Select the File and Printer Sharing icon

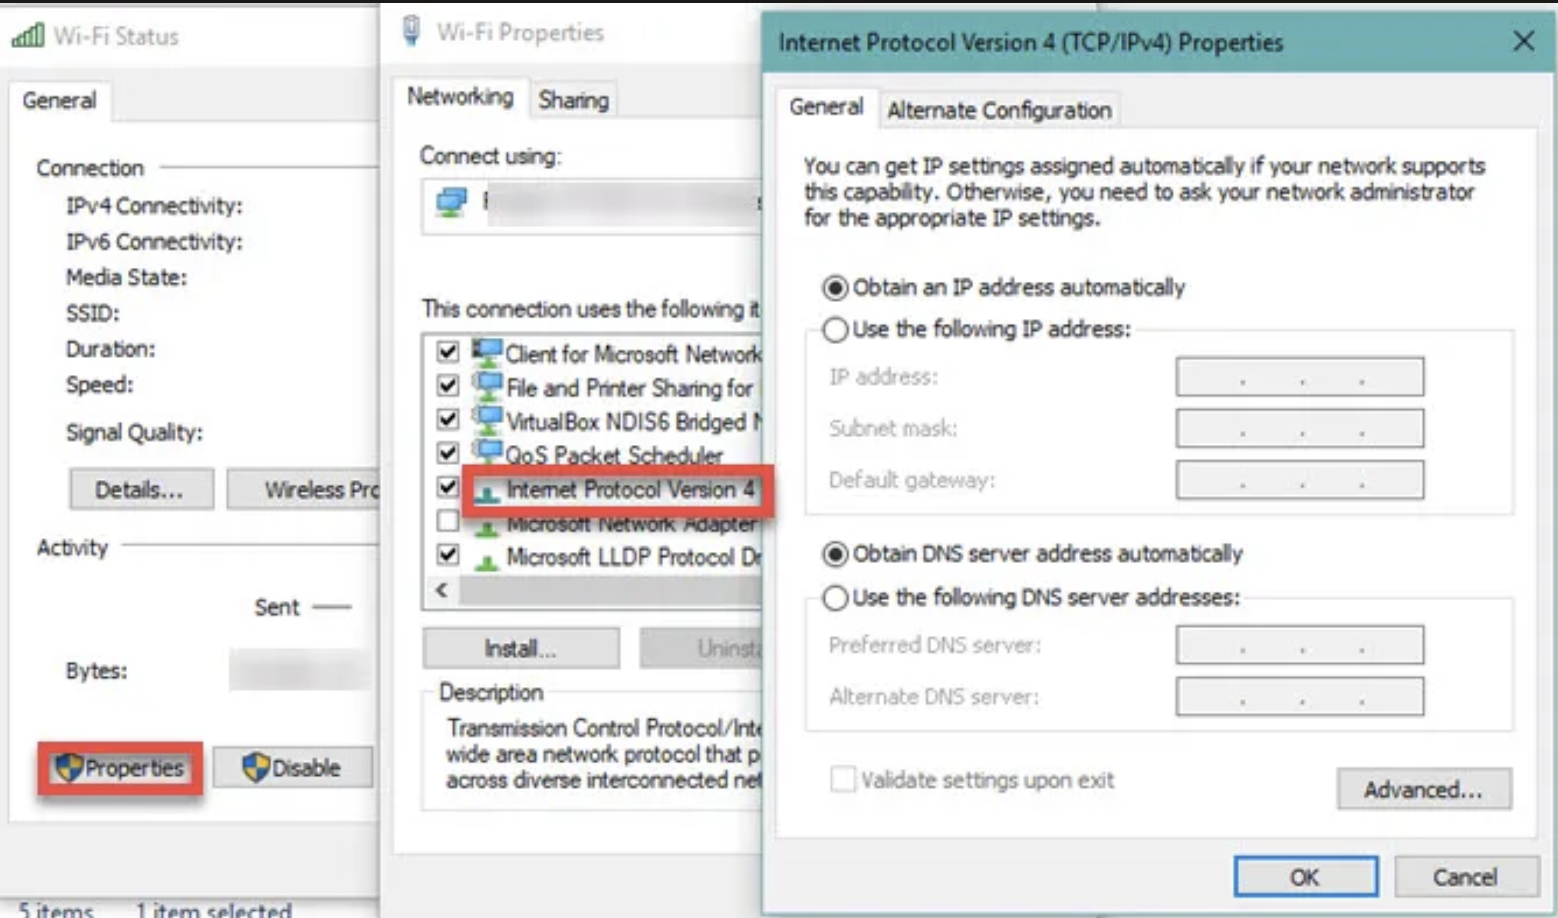tap(487, 385)
